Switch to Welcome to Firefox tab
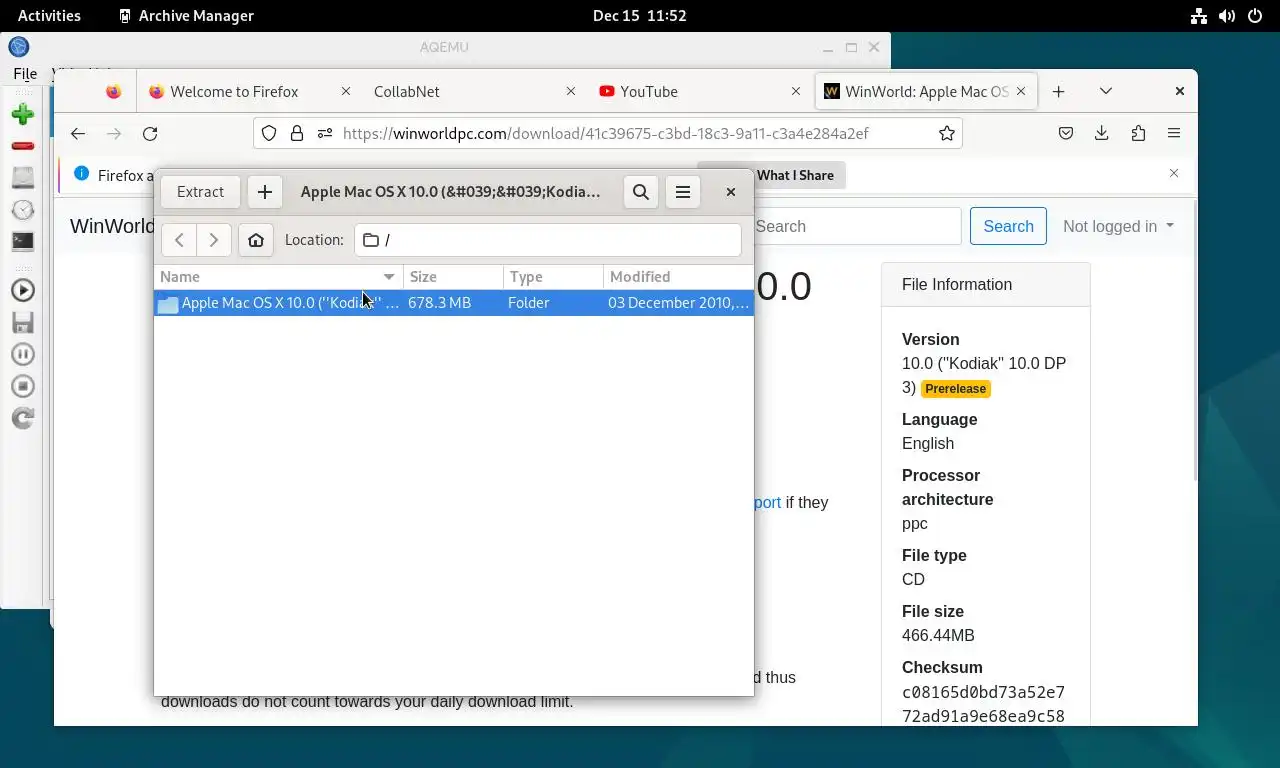The image size is (1280, 768). pyautogui.click(x=249, y=91)
